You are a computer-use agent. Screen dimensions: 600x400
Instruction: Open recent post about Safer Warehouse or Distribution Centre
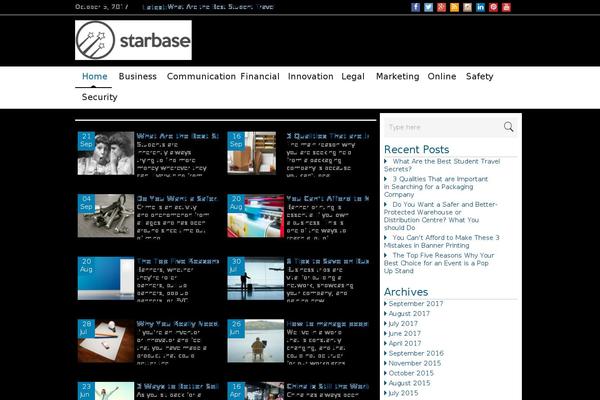440,216
